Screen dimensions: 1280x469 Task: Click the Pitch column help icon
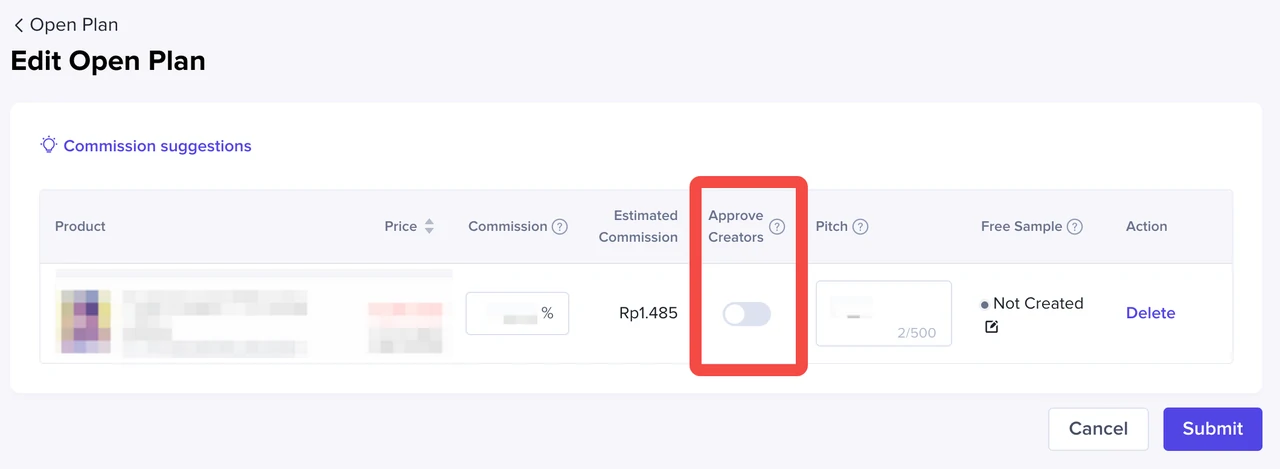point(860,227)
